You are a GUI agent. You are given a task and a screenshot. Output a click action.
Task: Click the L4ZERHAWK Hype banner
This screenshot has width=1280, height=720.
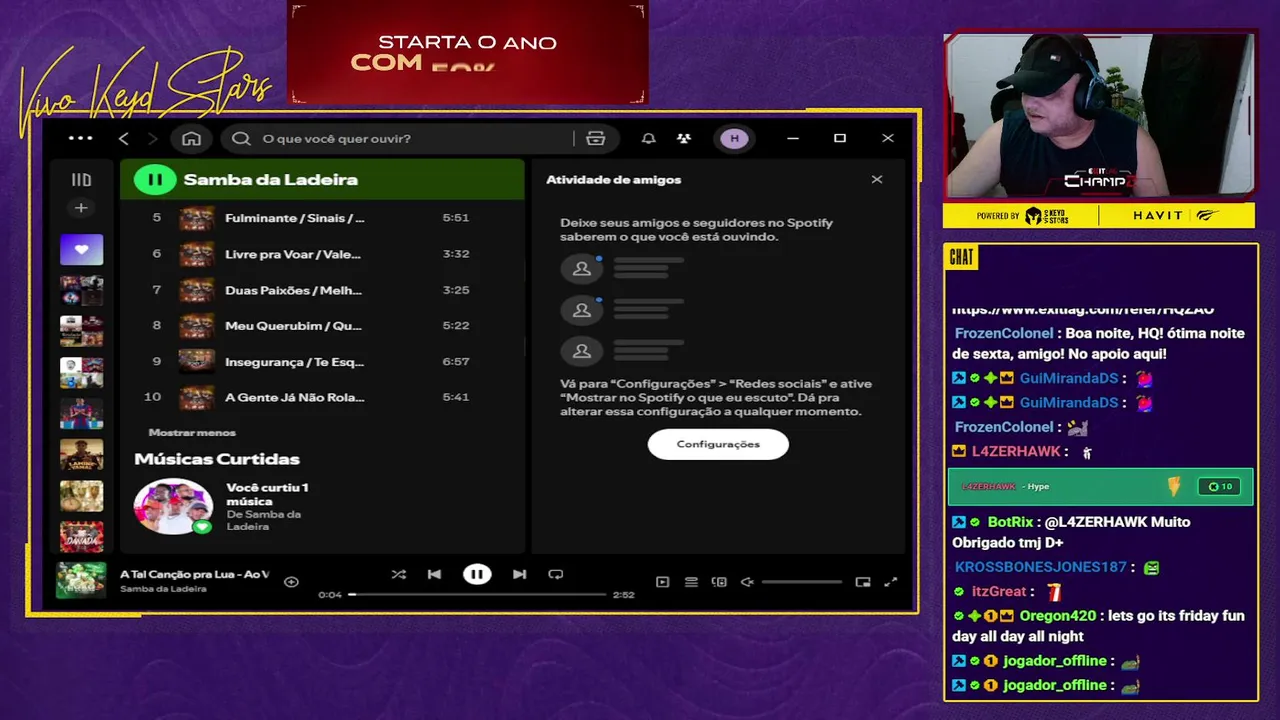[1100, 487]
